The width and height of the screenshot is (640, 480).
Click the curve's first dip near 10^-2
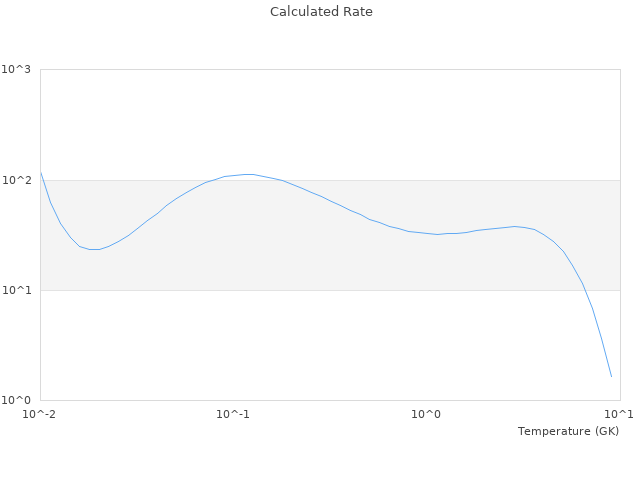(x=95, y=249)
